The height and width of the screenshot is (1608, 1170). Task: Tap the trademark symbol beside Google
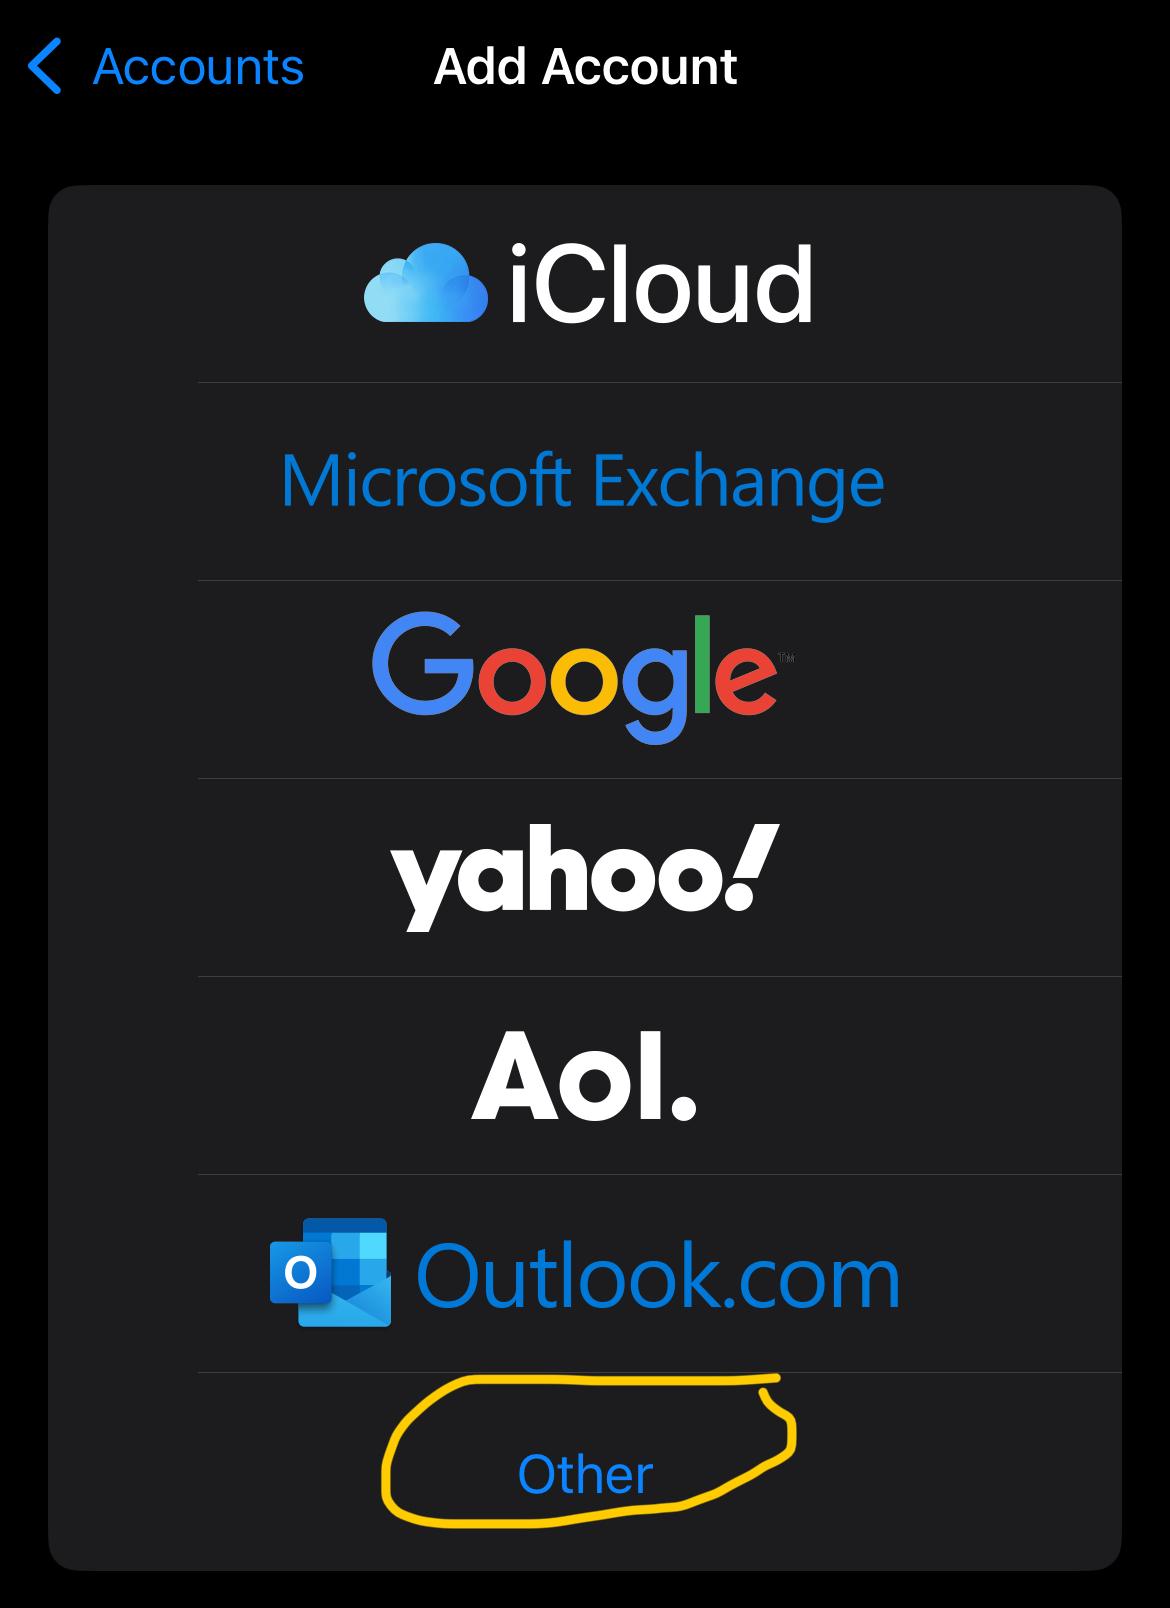[786, 658]
